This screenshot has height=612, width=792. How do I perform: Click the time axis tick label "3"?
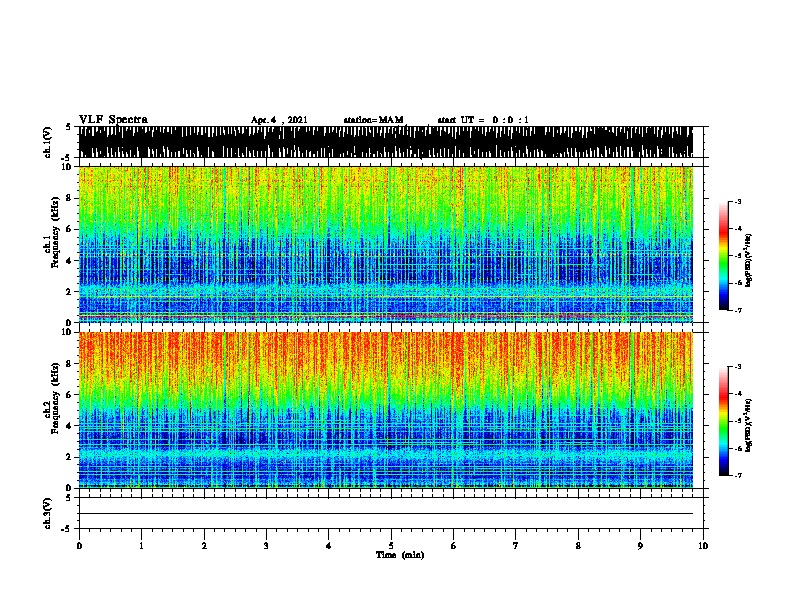point(266,546)
